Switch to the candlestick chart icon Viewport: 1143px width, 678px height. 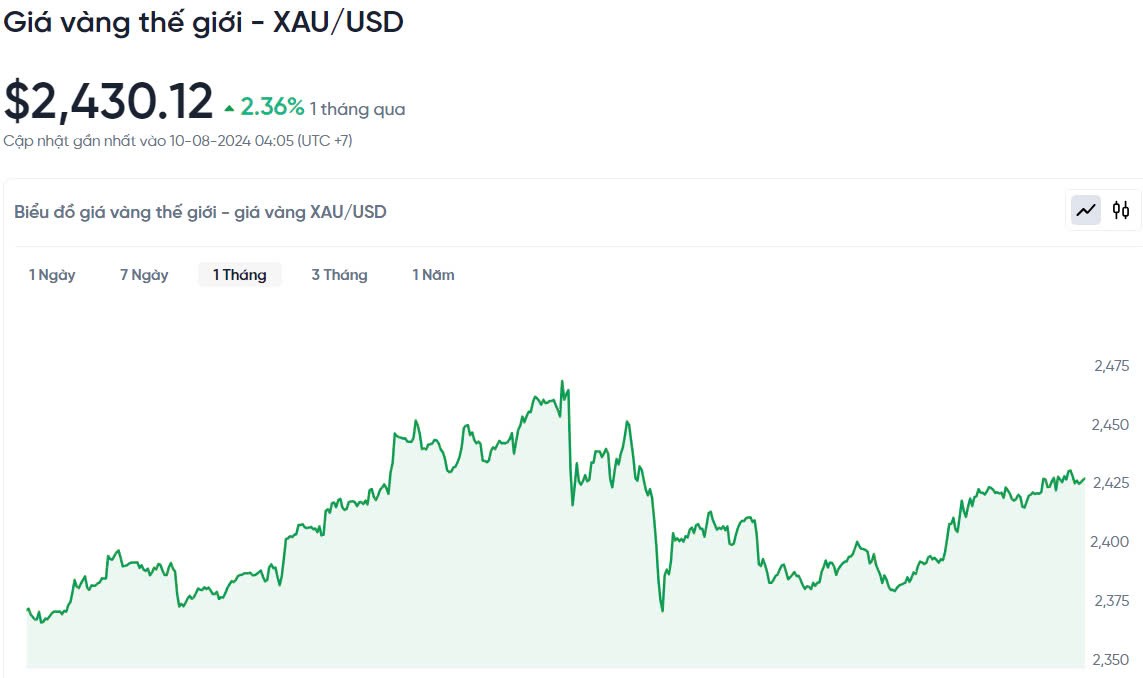click(1121, 211)
